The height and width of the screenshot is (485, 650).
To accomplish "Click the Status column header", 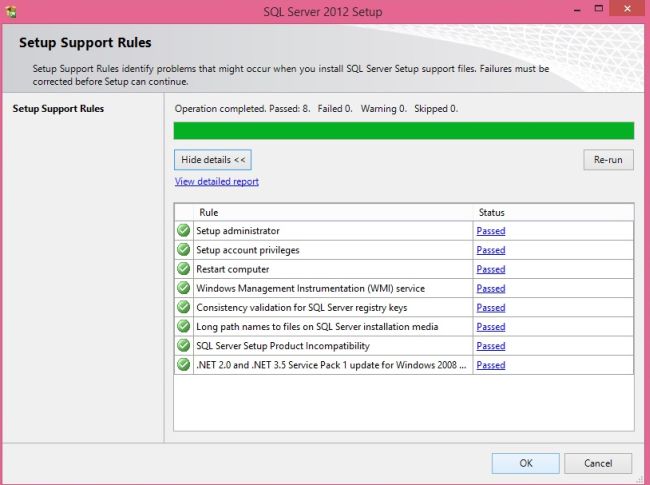I will click(553, 212).
